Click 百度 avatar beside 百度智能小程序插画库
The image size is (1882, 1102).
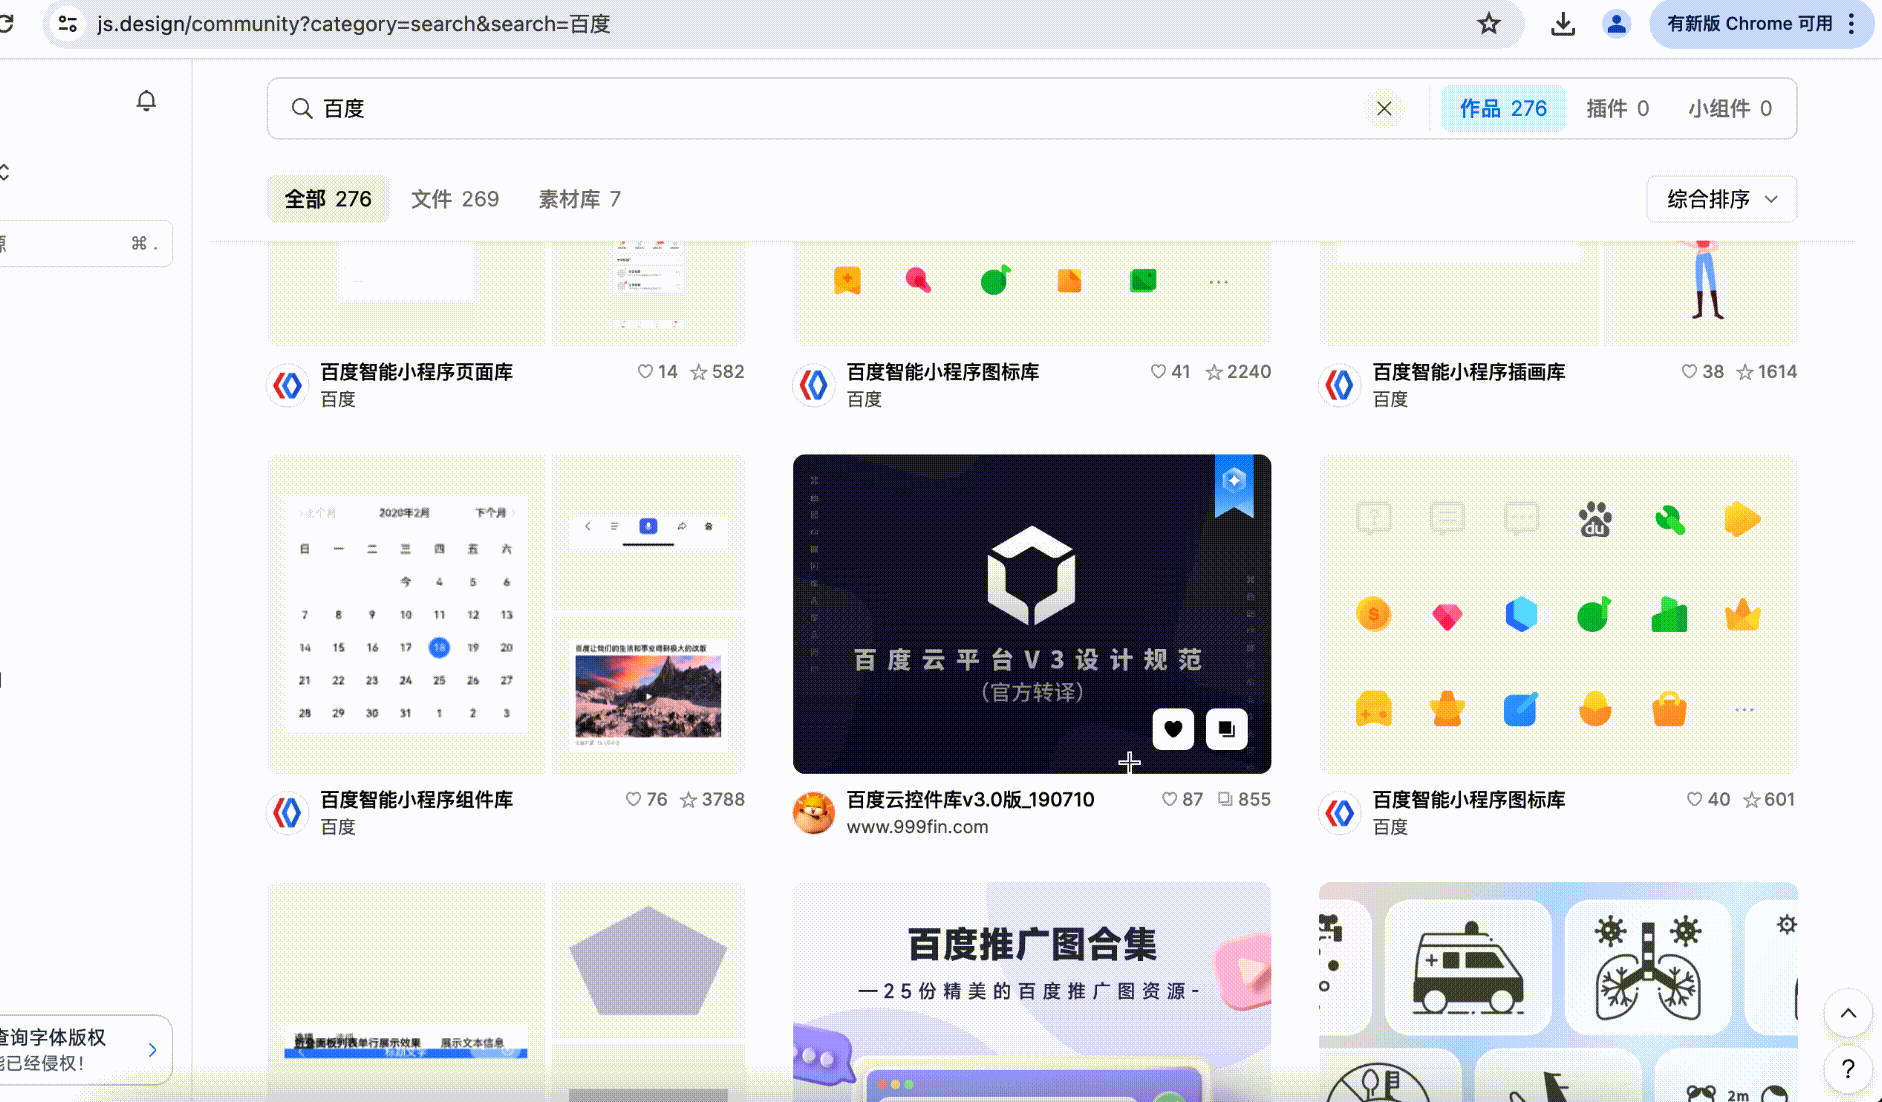click(1340, 385)
